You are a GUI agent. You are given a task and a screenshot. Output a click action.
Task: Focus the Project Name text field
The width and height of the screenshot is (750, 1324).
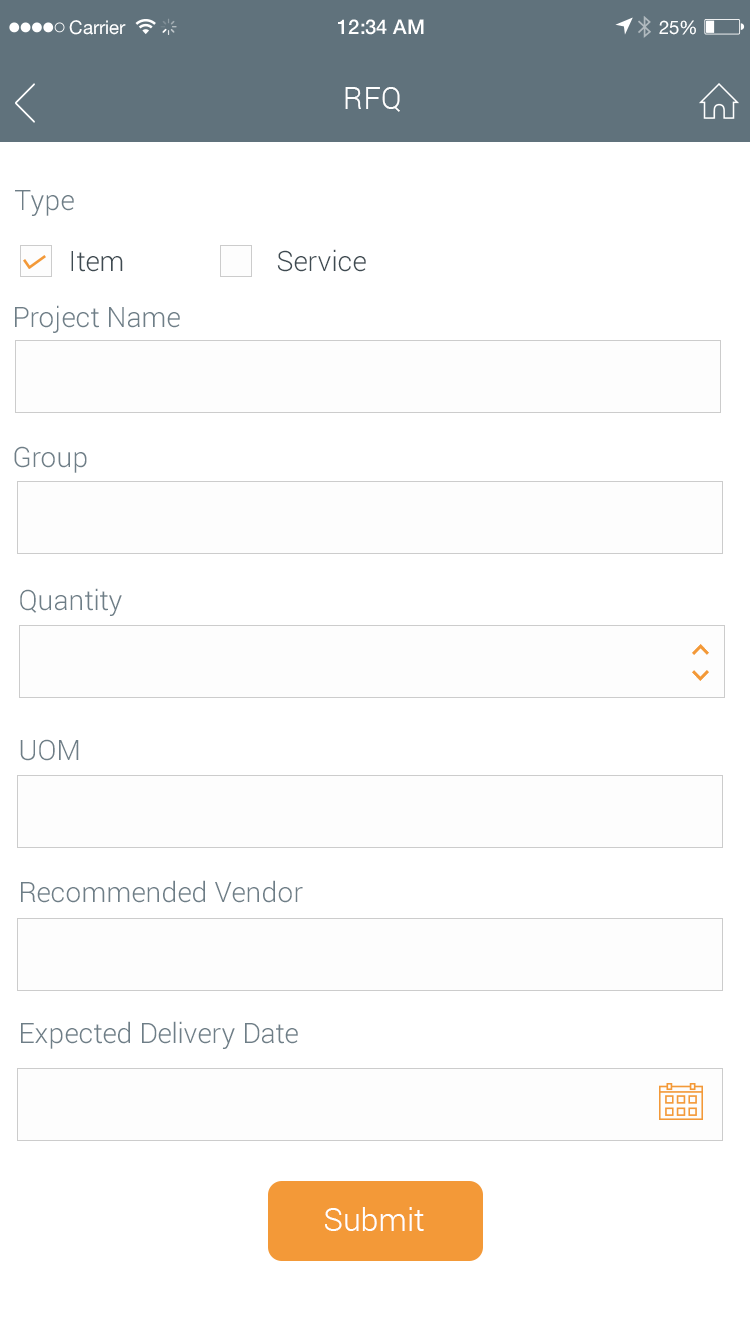pos(368,376)
